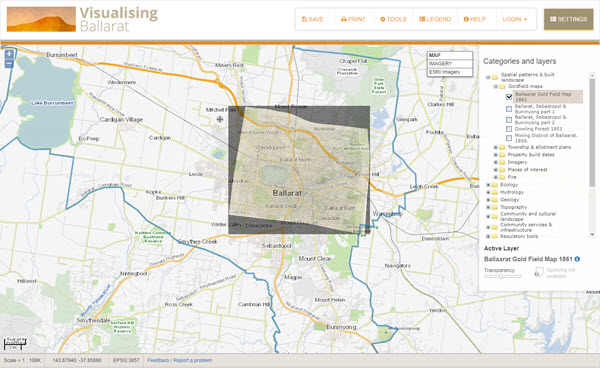Click the SETTINGS button

tap(569, 19)
